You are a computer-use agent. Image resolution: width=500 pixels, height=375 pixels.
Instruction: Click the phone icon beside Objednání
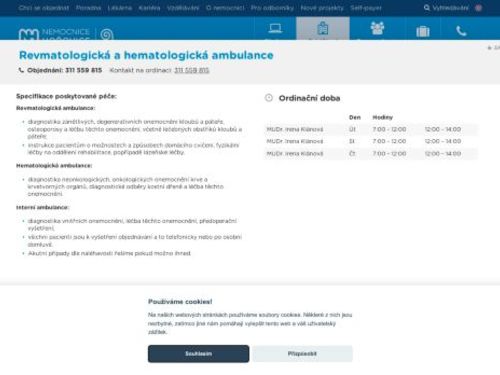coord(21,70)
